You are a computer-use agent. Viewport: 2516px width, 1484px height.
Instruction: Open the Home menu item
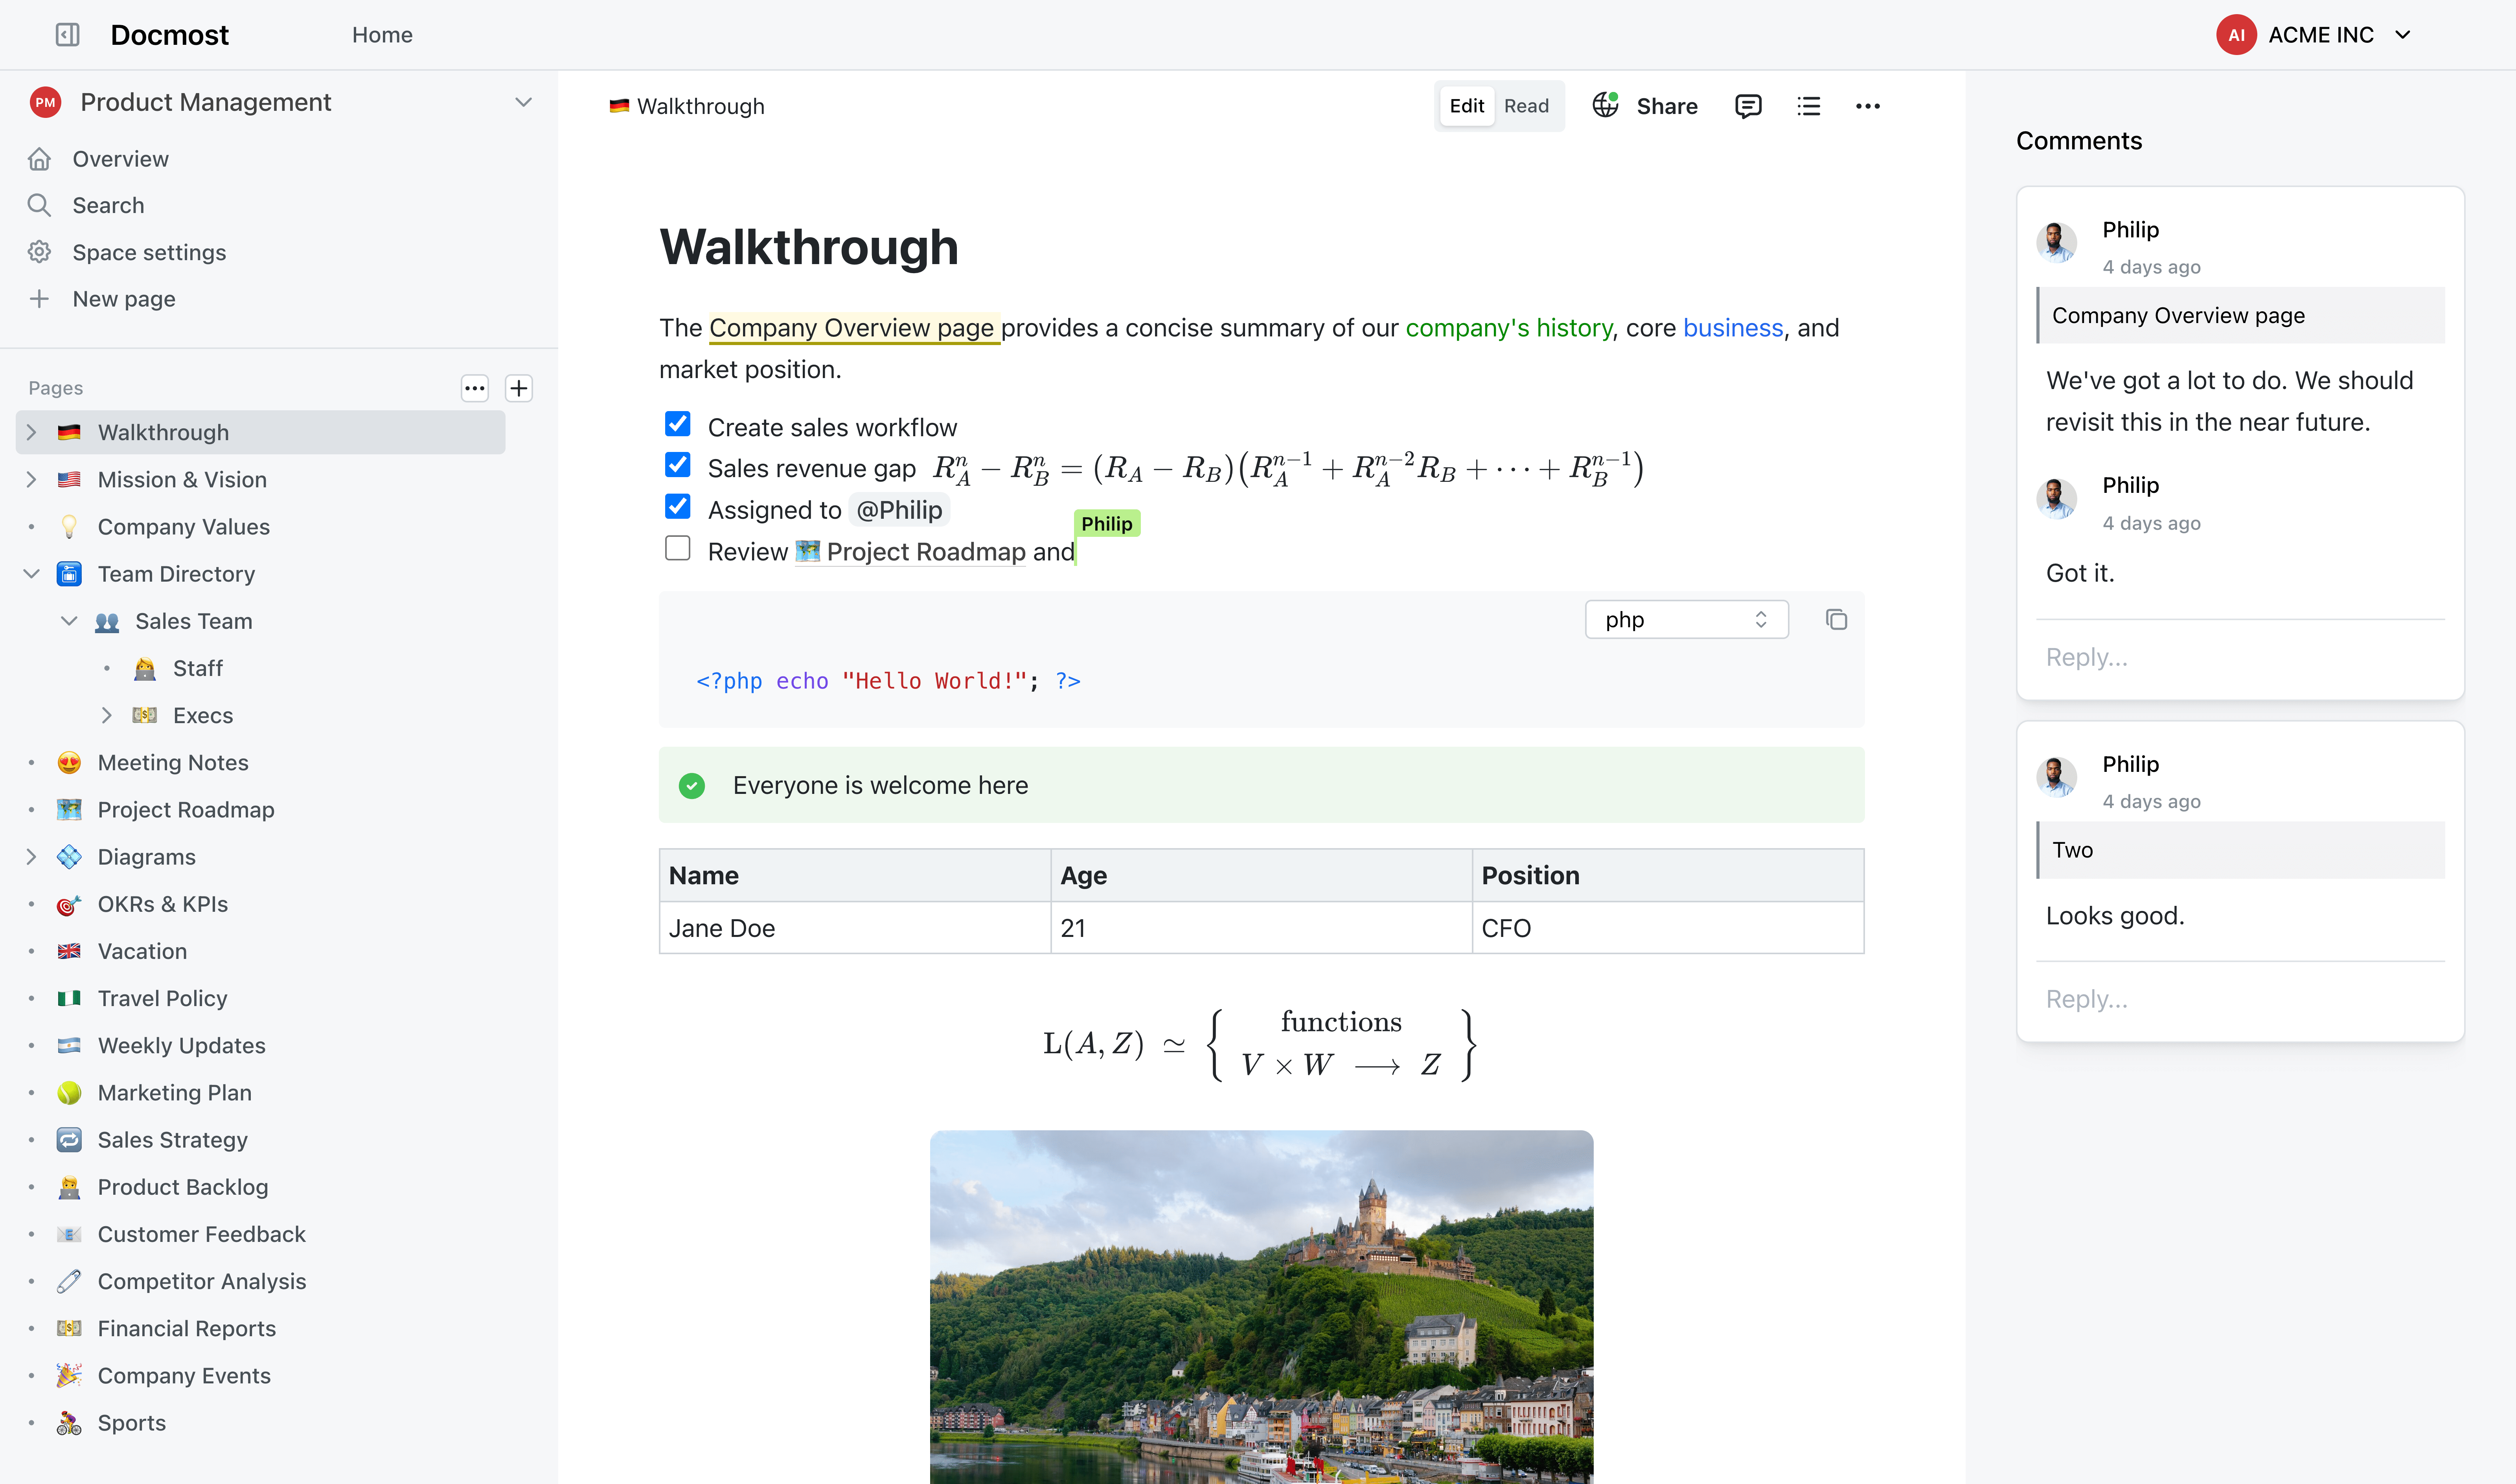pyautogui.click(x=382, y=34)
